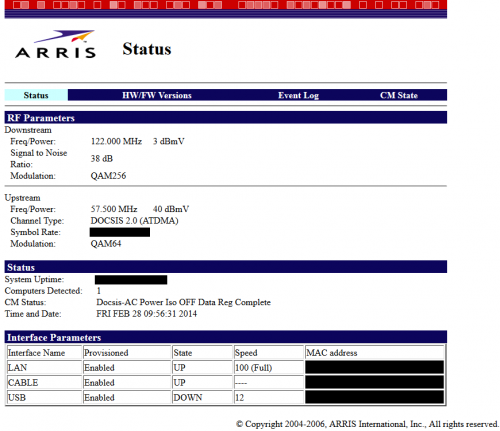Select the downstream frequency 122.000 MHz
This screenshot has height=431, width=500.
coord(116,141)
